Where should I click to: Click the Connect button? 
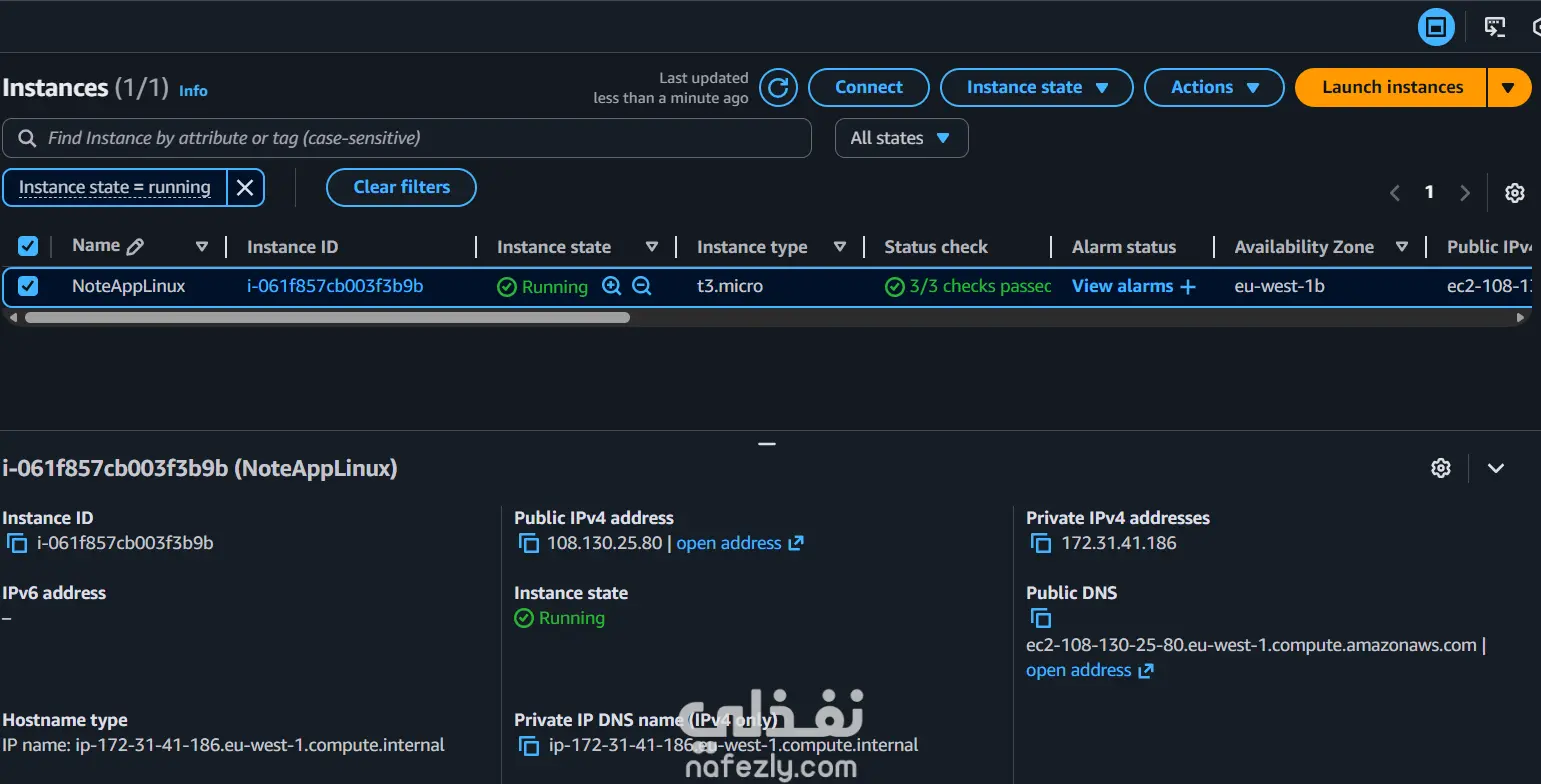click(x=869, y=87)
